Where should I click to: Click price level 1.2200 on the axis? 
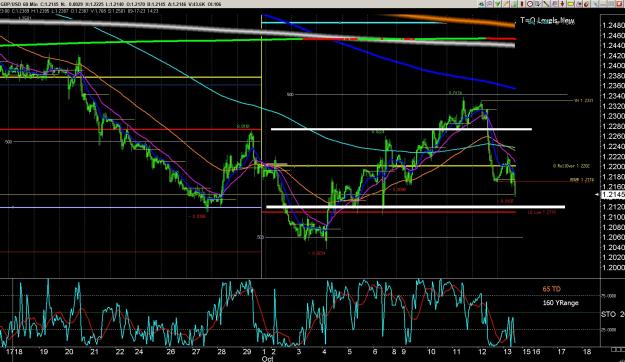click(x=613, y=167)
